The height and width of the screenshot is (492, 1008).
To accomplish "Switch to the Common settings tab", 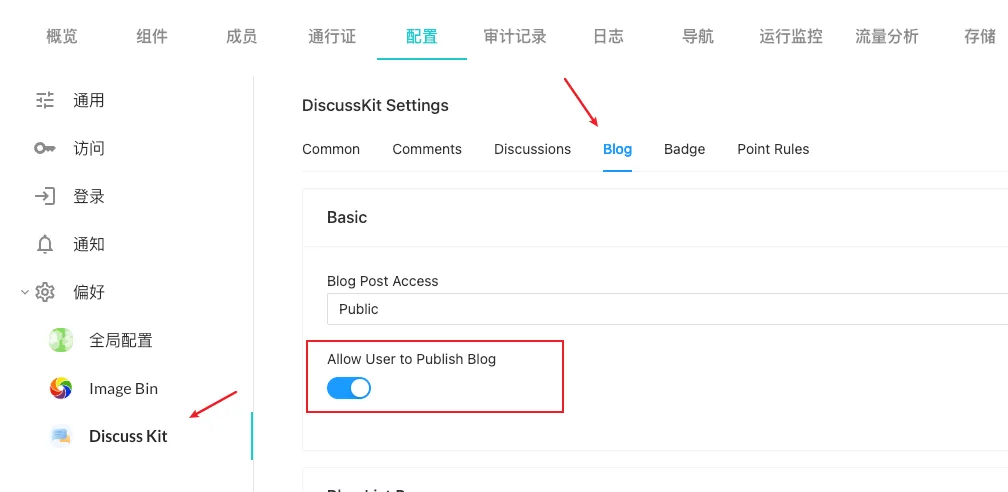I will tap(331, 149).
